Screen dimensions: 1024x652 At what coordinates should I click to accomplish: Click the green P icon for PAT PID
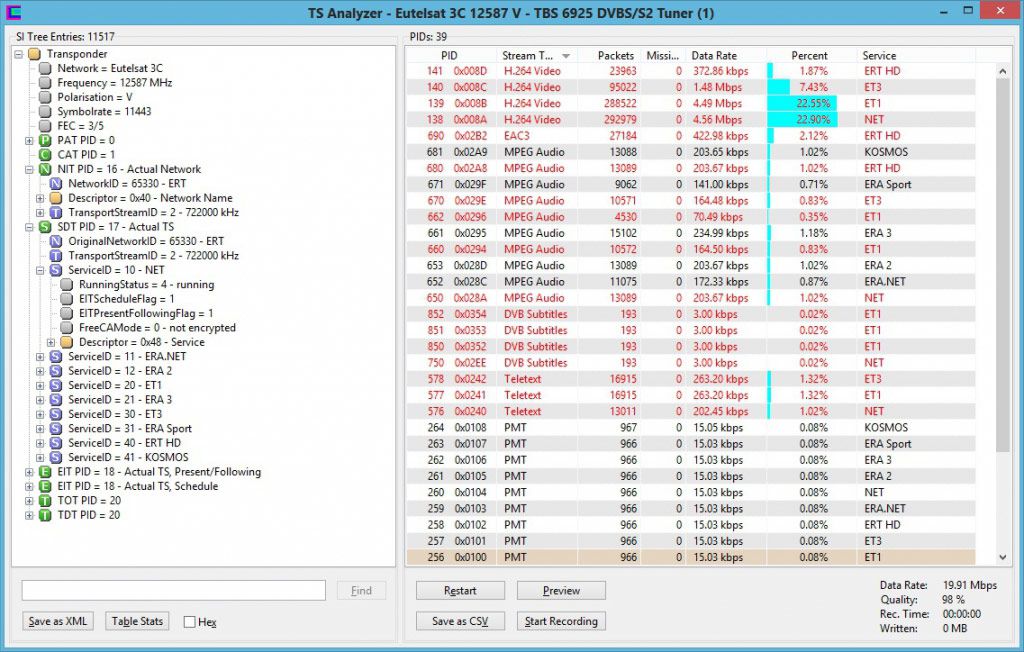44,141
